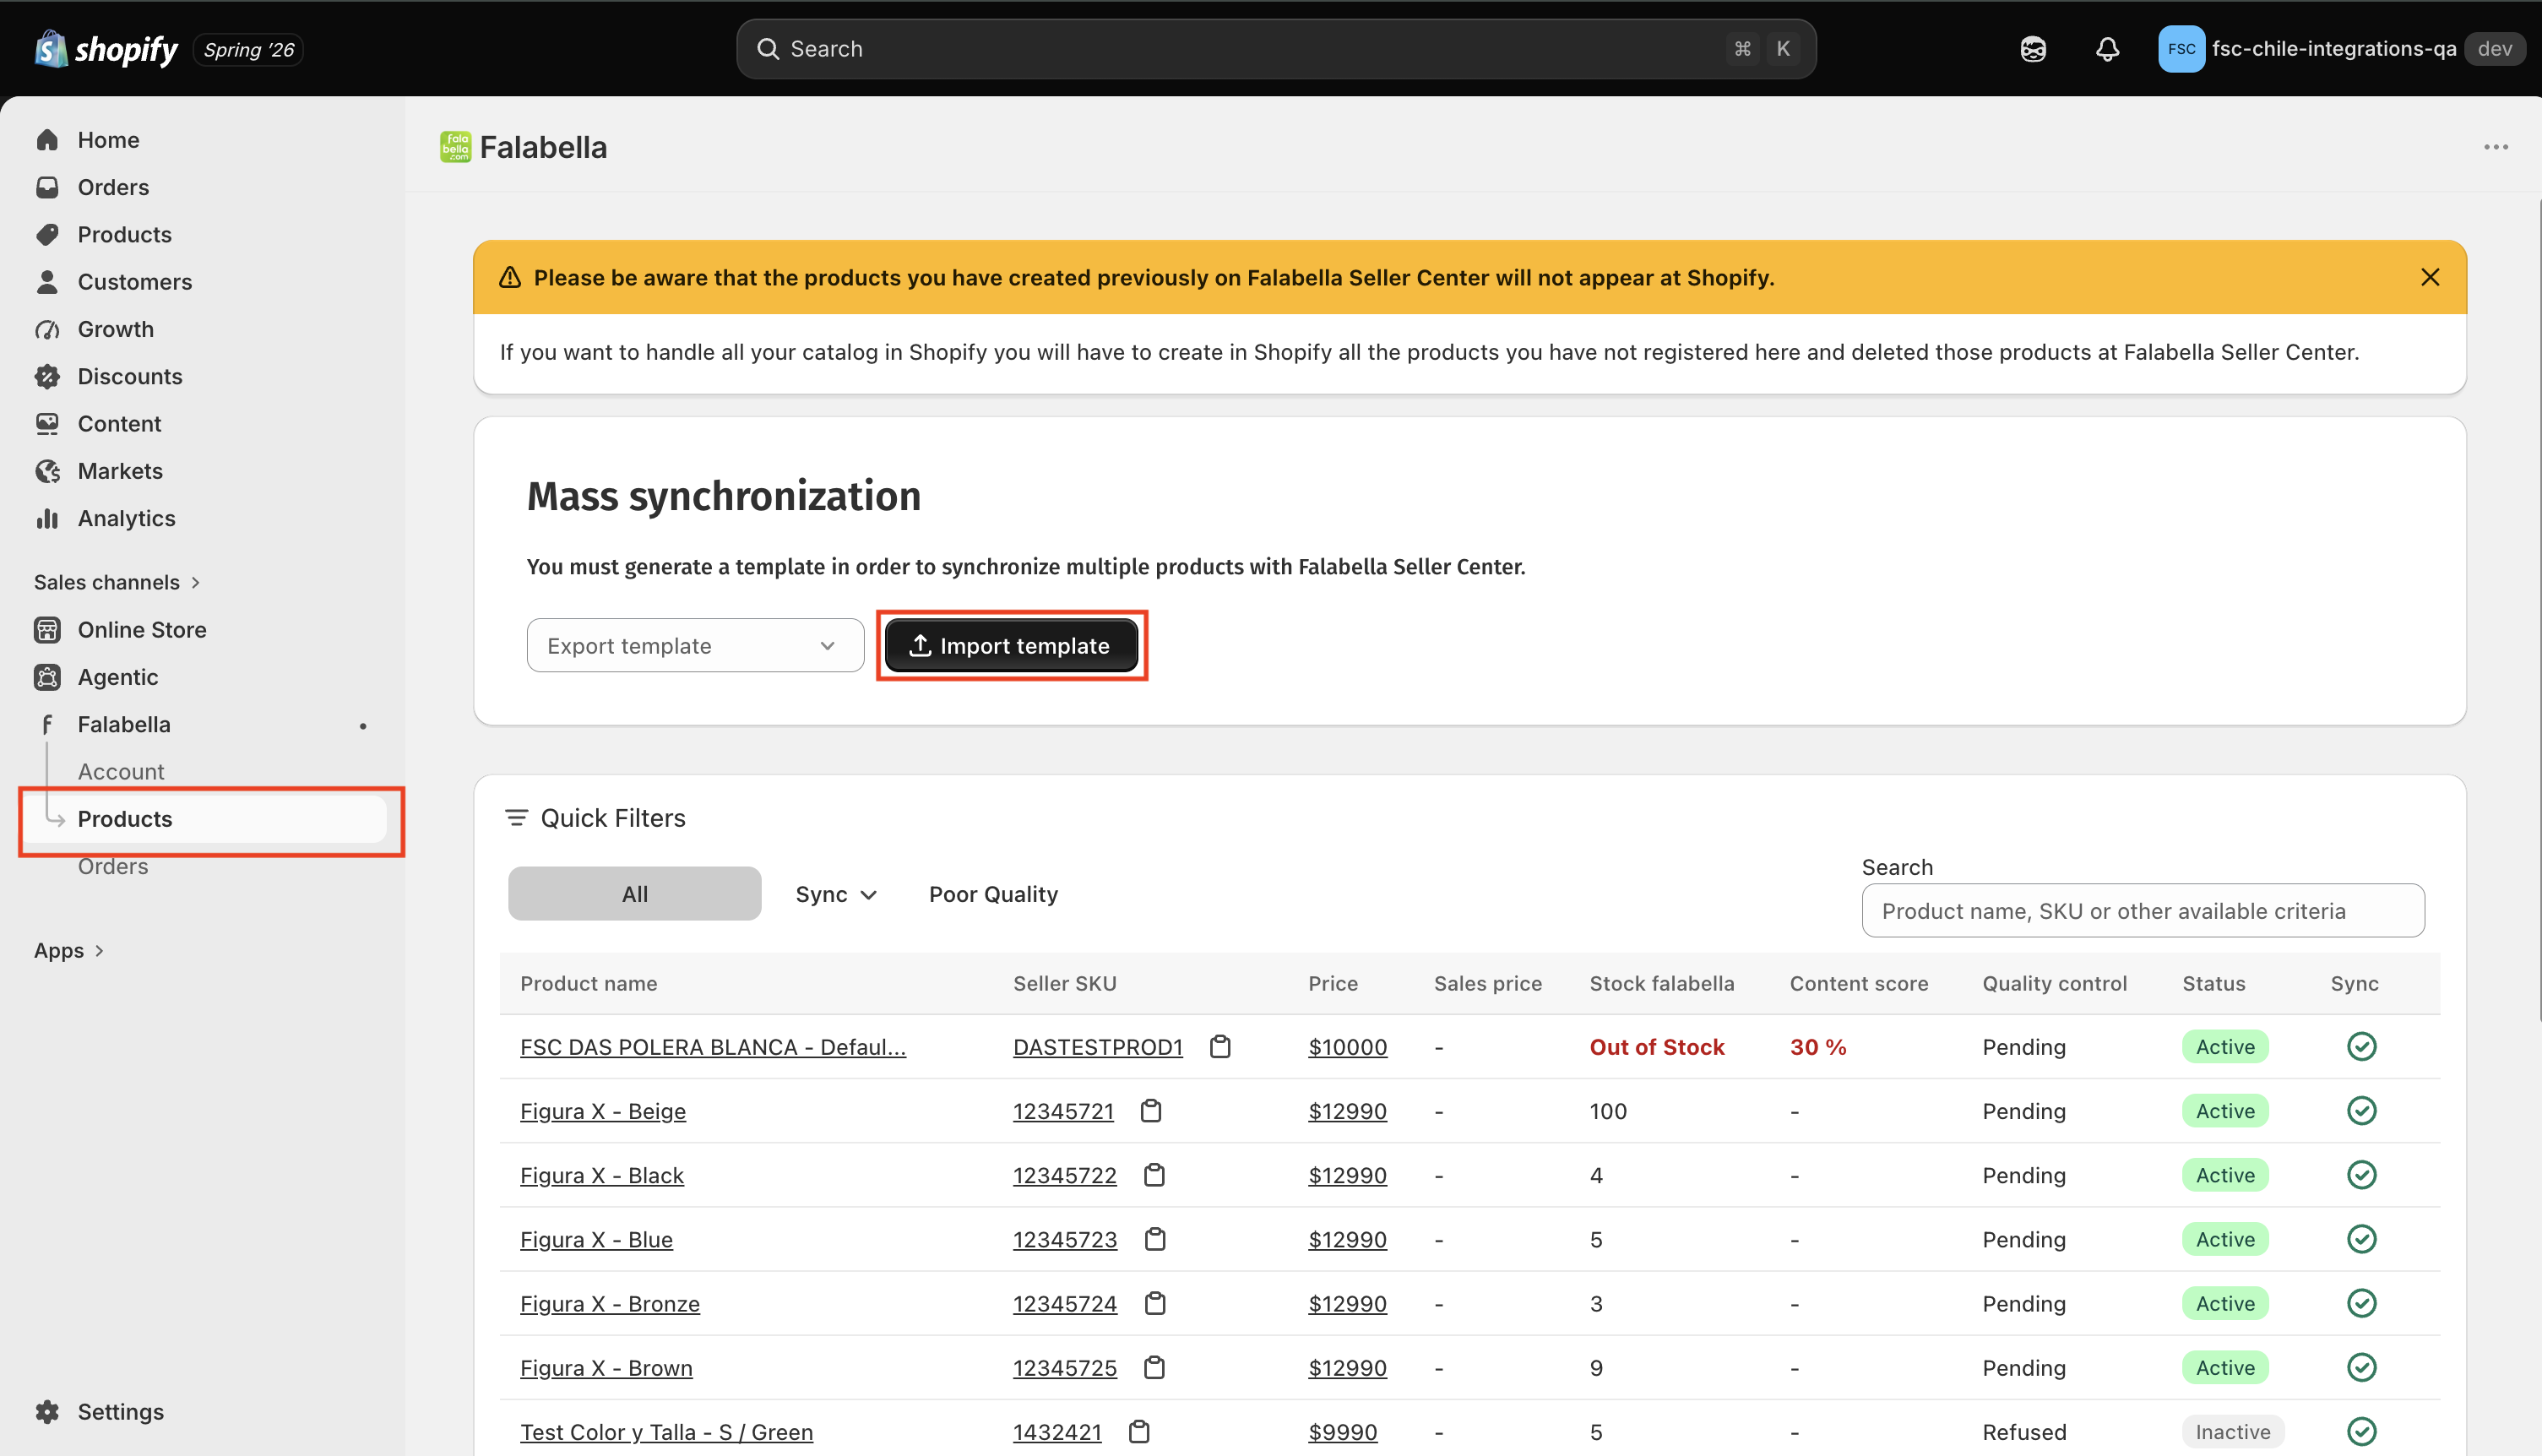Copy SKU DASTESTPROD1 with clipboard icon
The image size is (2542, 1456).
click(x=1220, y=1047)
